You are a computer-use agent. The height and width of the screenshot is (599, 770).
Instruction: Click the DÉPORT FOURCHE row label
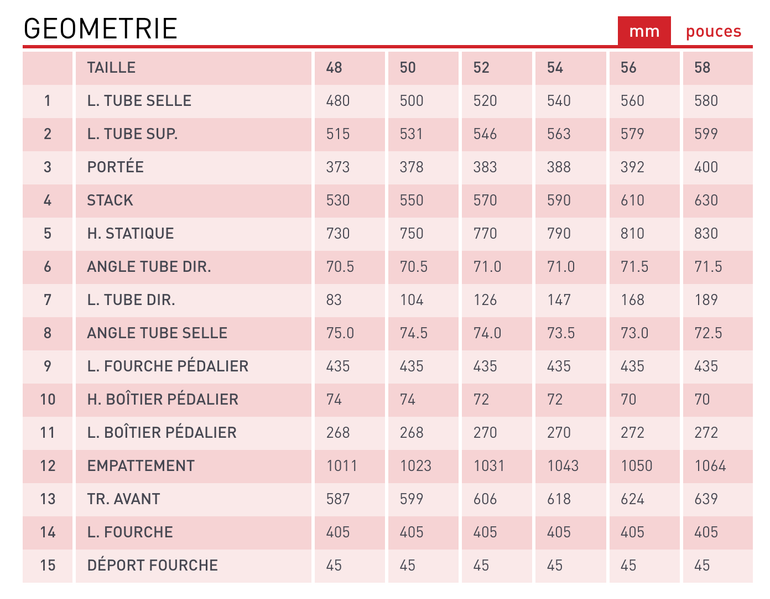[152, 565]
